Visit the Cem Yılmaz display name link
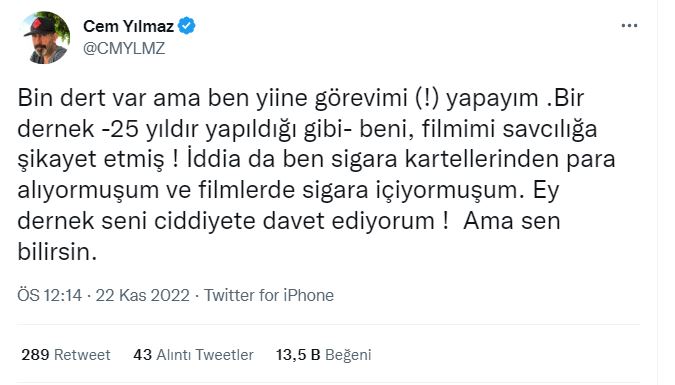Image resolution: width=675 pixels, height=385 pixels. tap(128, 26)
